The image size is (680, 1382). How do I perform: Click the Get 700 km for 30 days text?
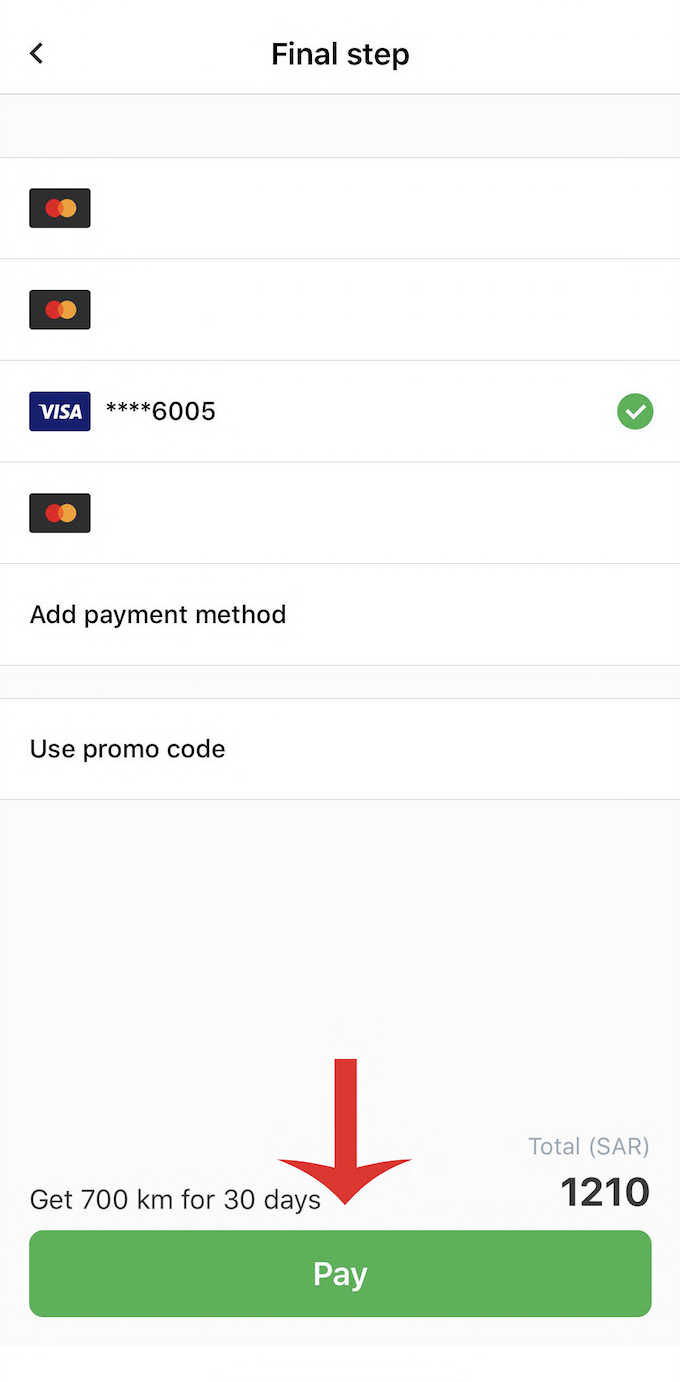pyautogui.click(x=175, y=1199)
